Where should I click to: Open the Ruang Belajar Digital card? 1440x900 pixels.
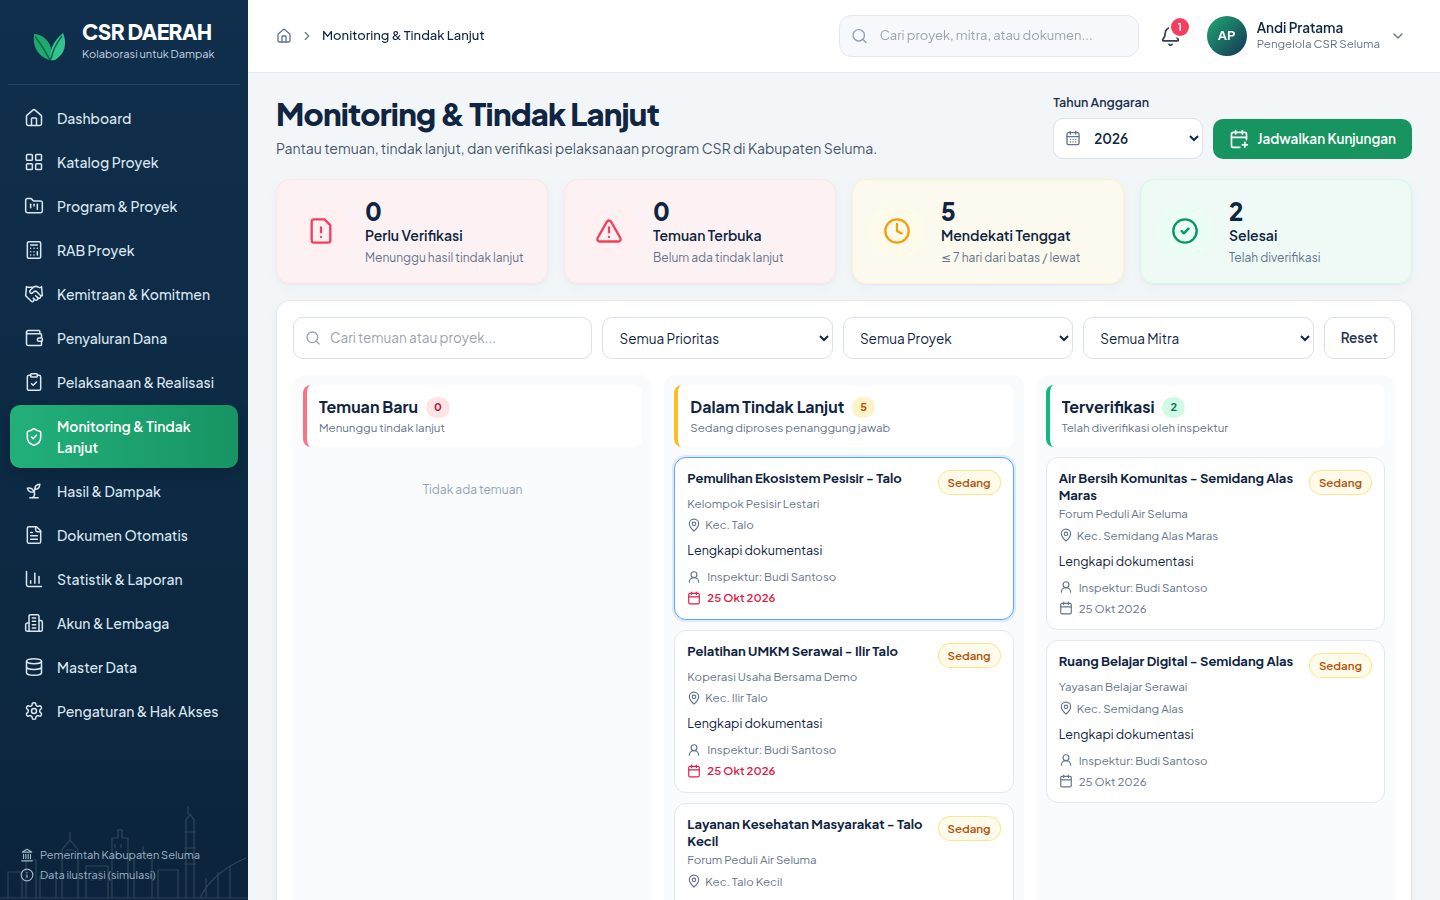pyautogui.click(x=1215, y=721)
